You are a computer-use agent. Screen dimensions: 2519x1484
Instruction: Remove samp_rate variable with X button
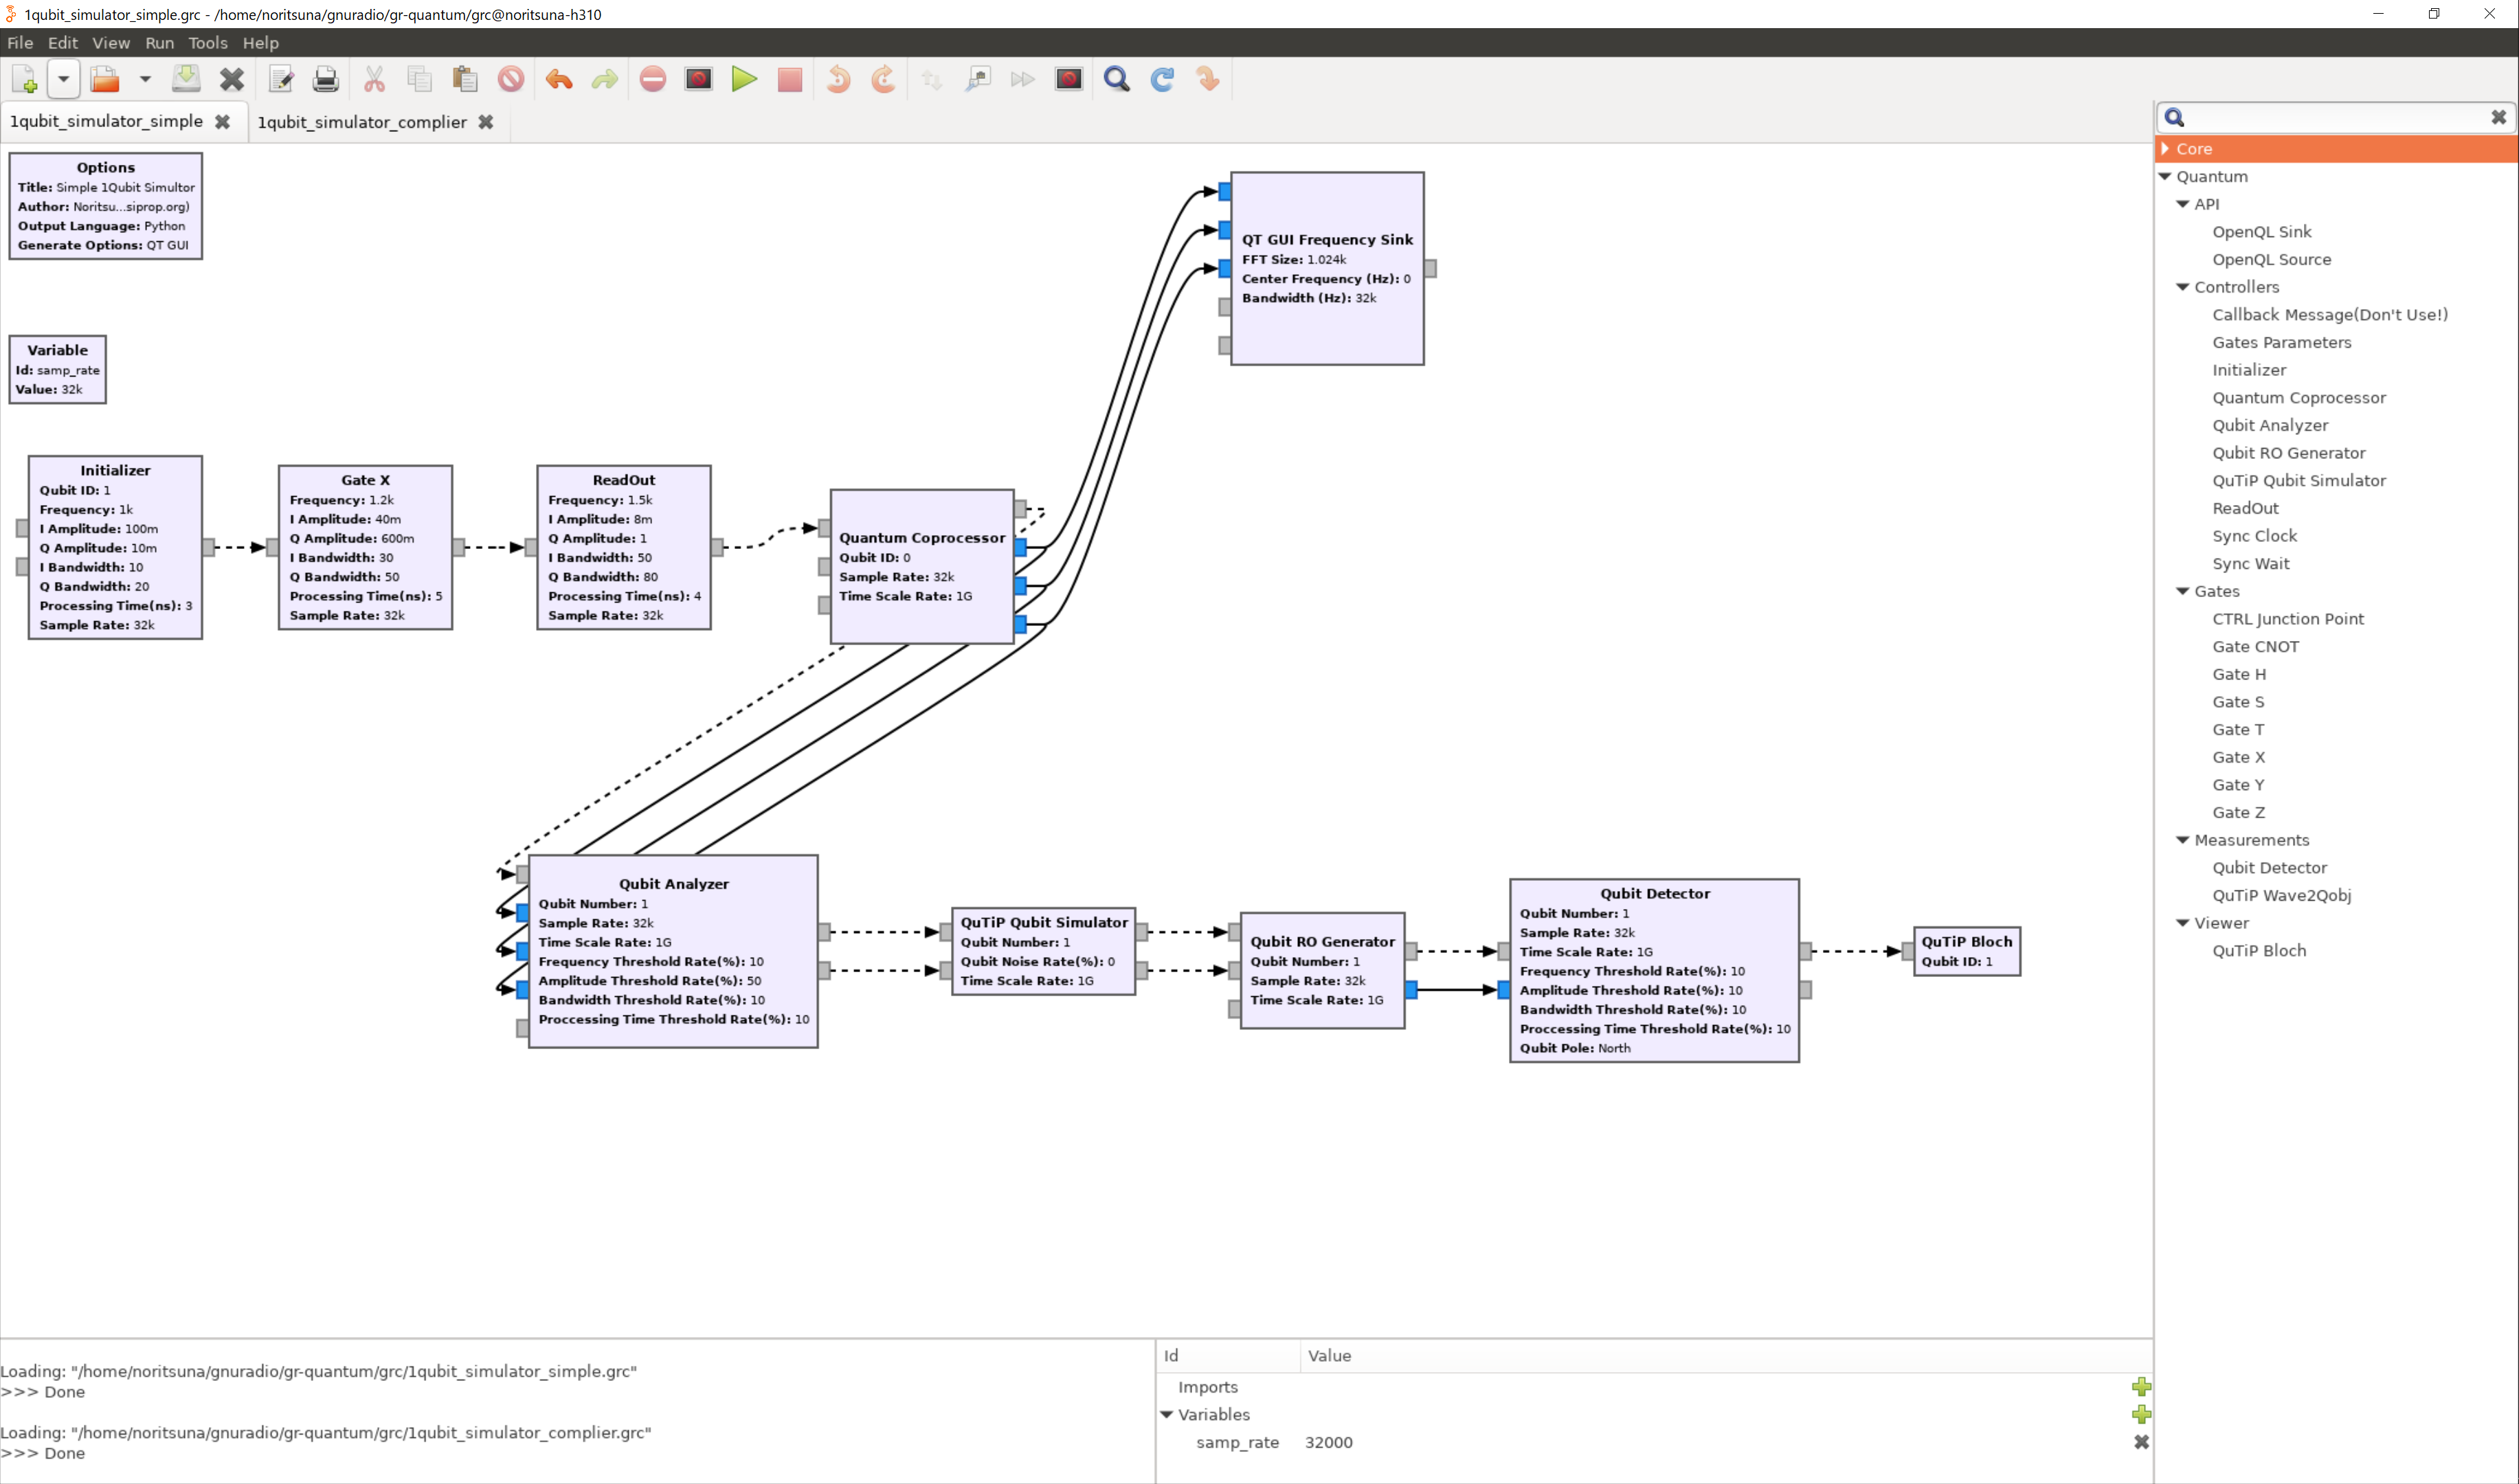pos(2140,1442)
